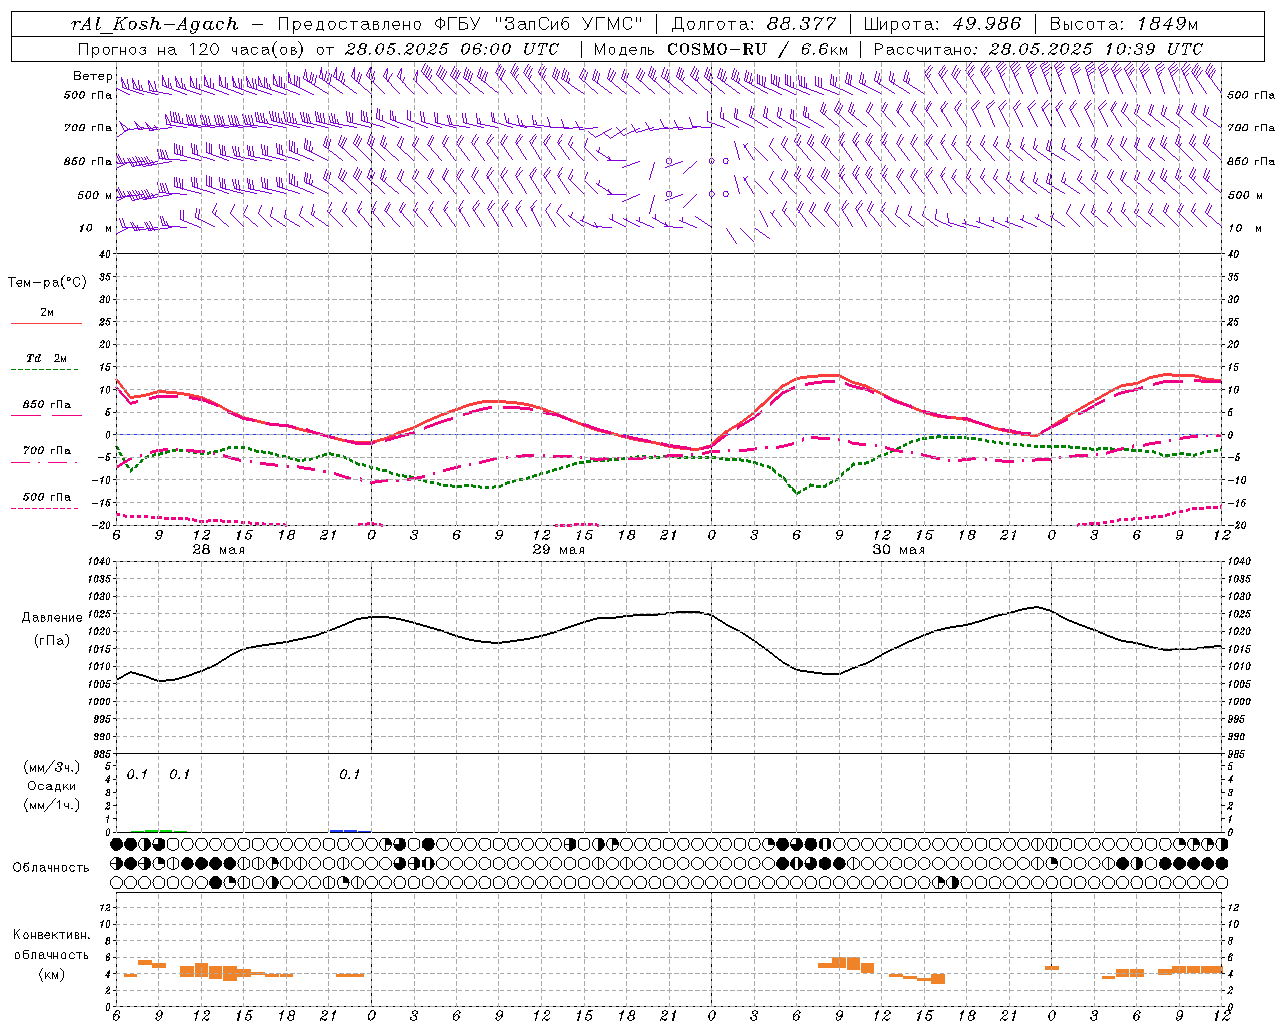Select the forecast start 28.05.2025 06:00 UTC
This screenshot has height=1024, width=1280.
(452, 49)
